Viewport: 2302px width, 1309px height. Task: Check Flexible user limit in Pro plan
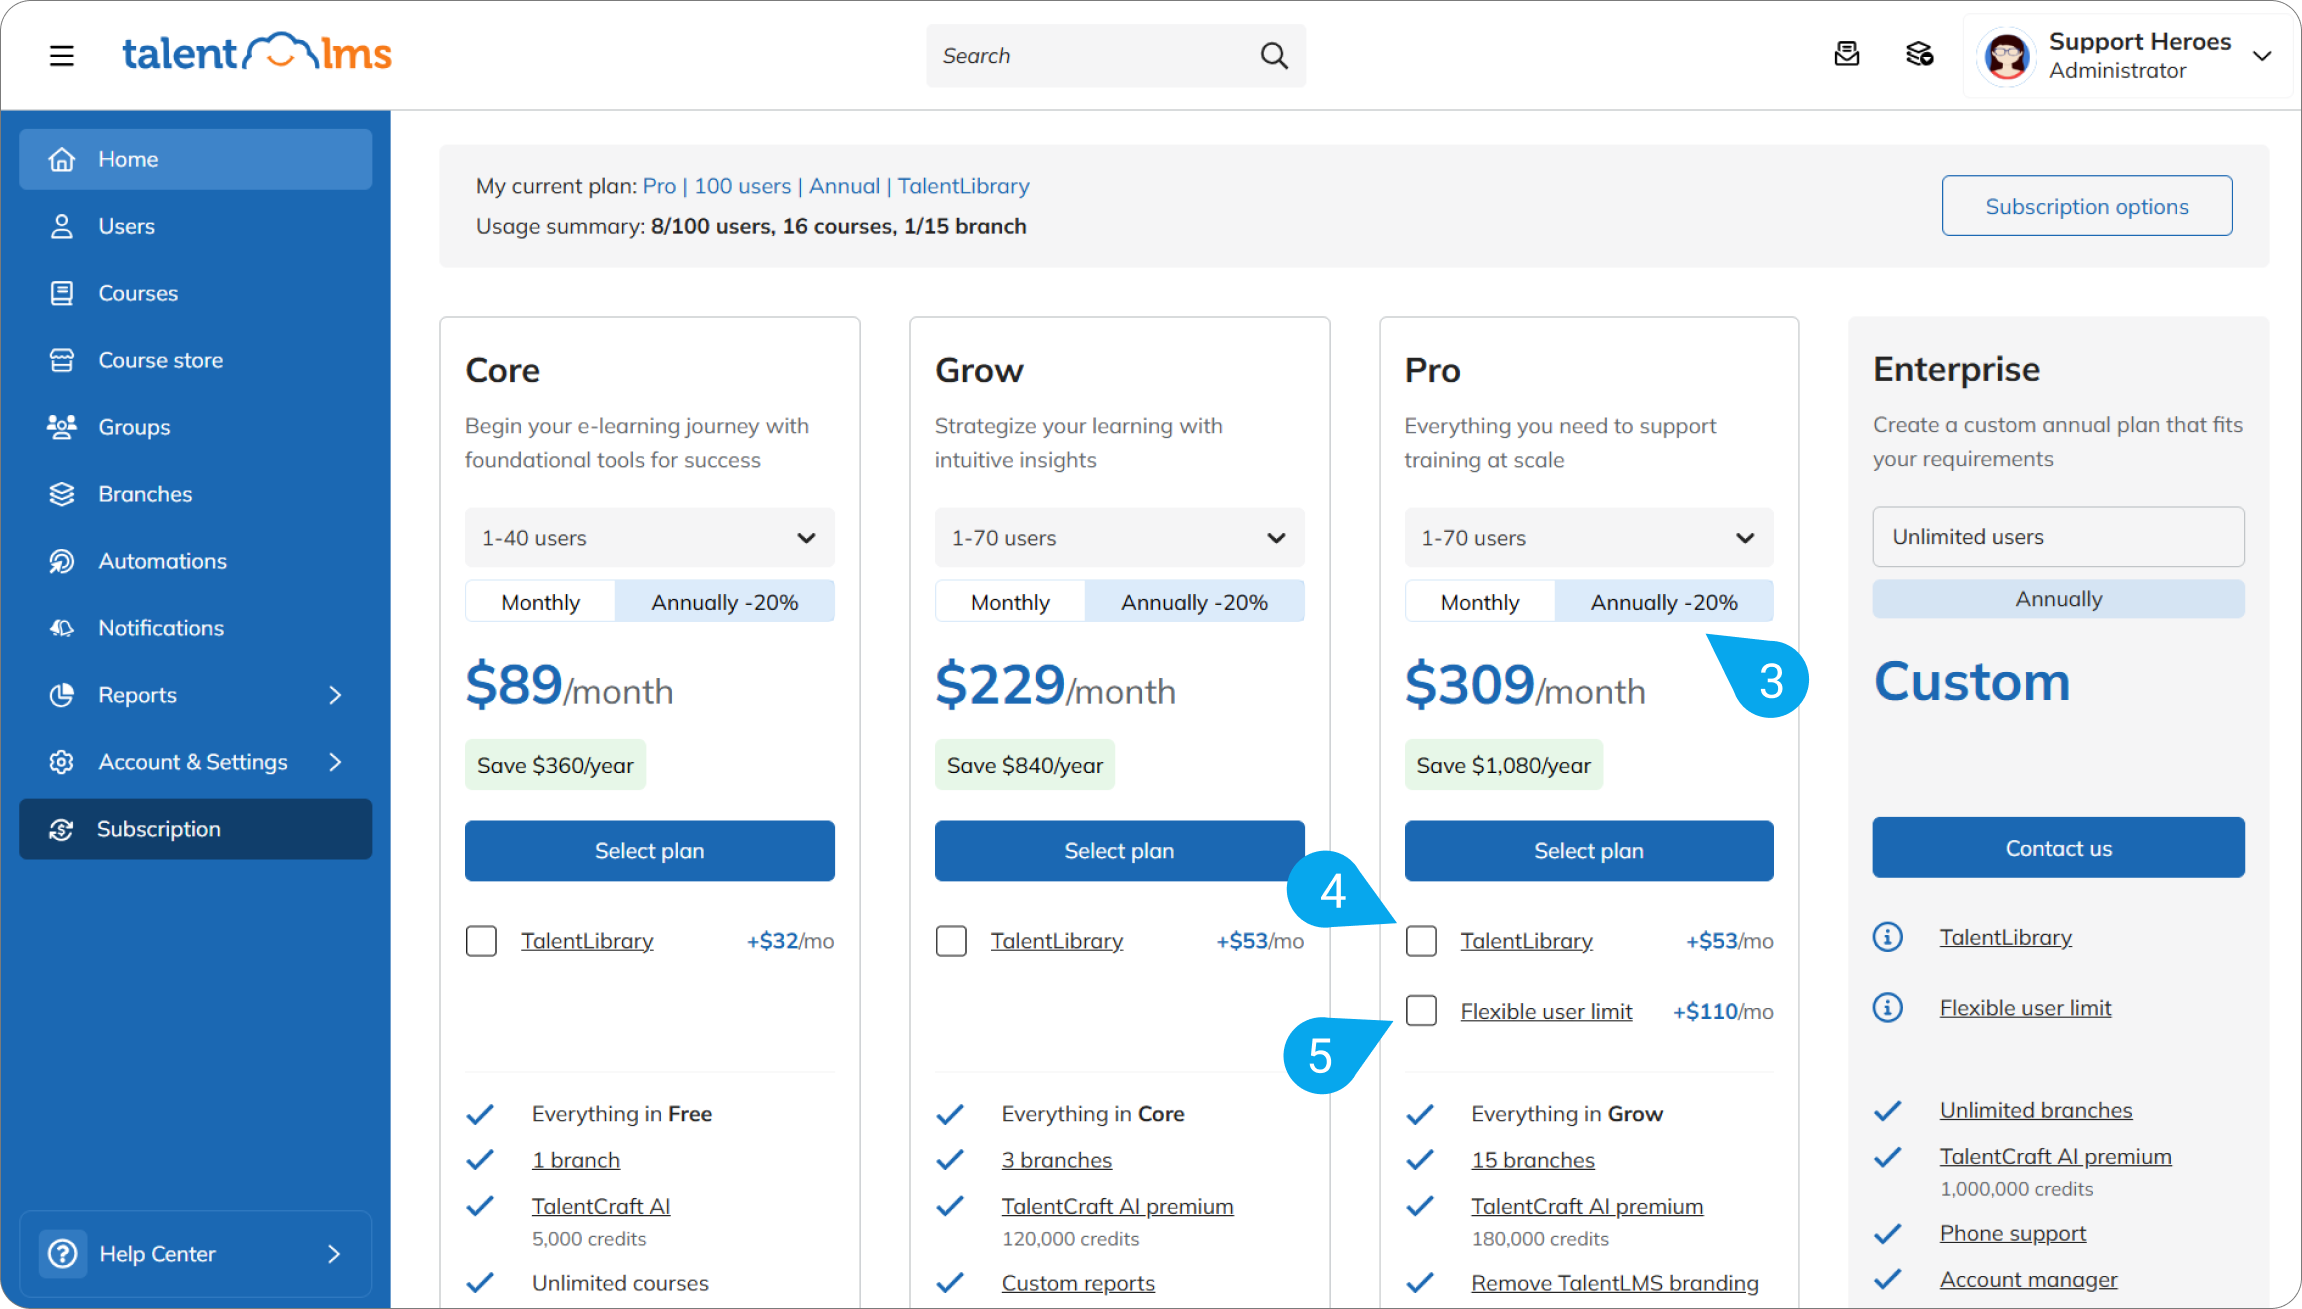(1421, 1011)
